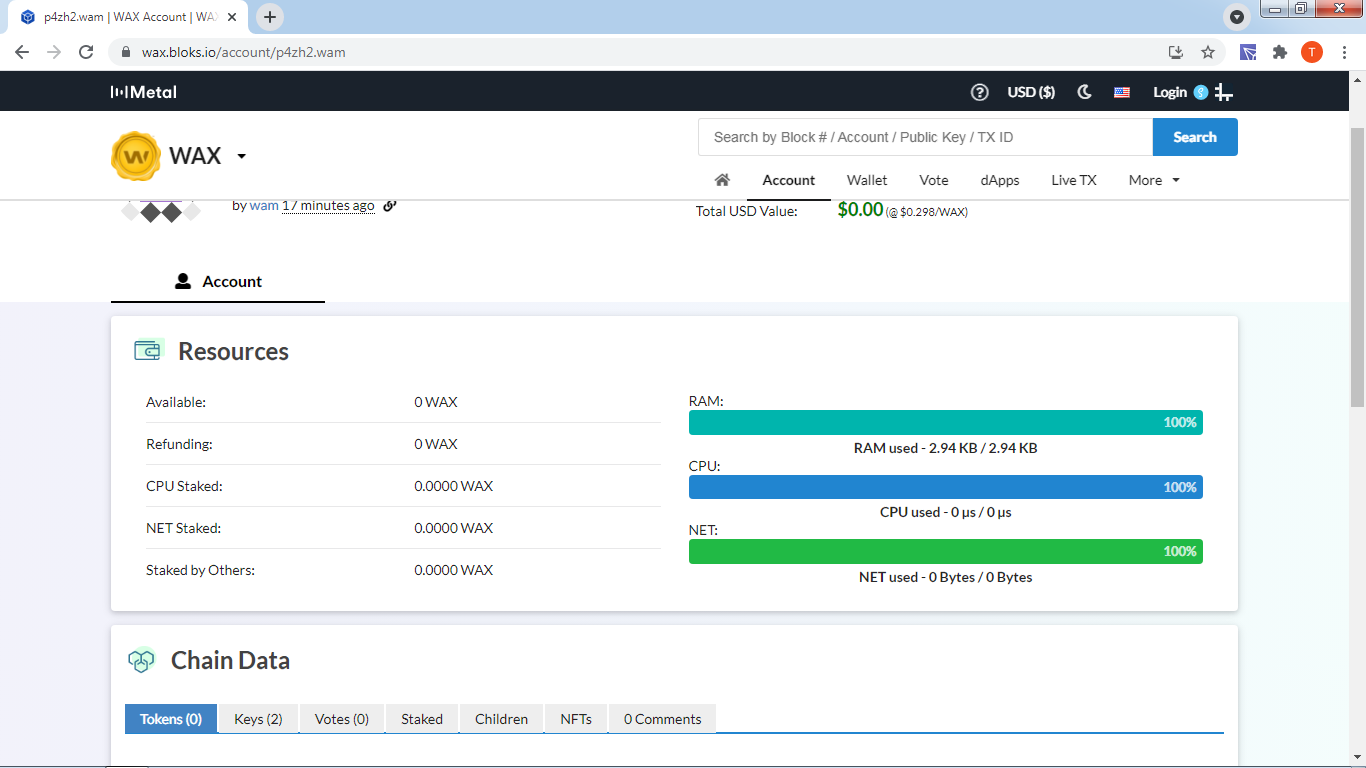This screenshot has width=1366, height=768.
Task: Switch to the Tokens (0) tab
Action: pos(171,719)
